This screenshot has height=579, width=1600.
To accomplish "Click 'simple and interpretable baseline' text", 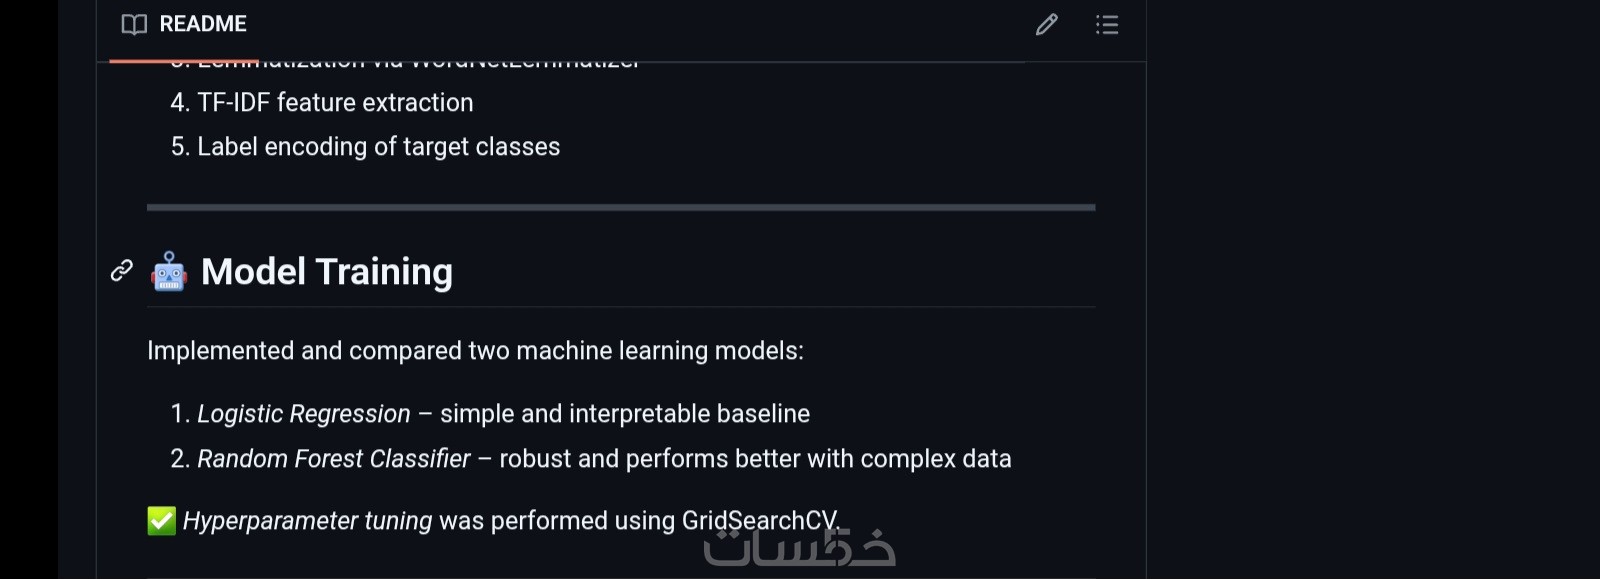I will point(625,414).
